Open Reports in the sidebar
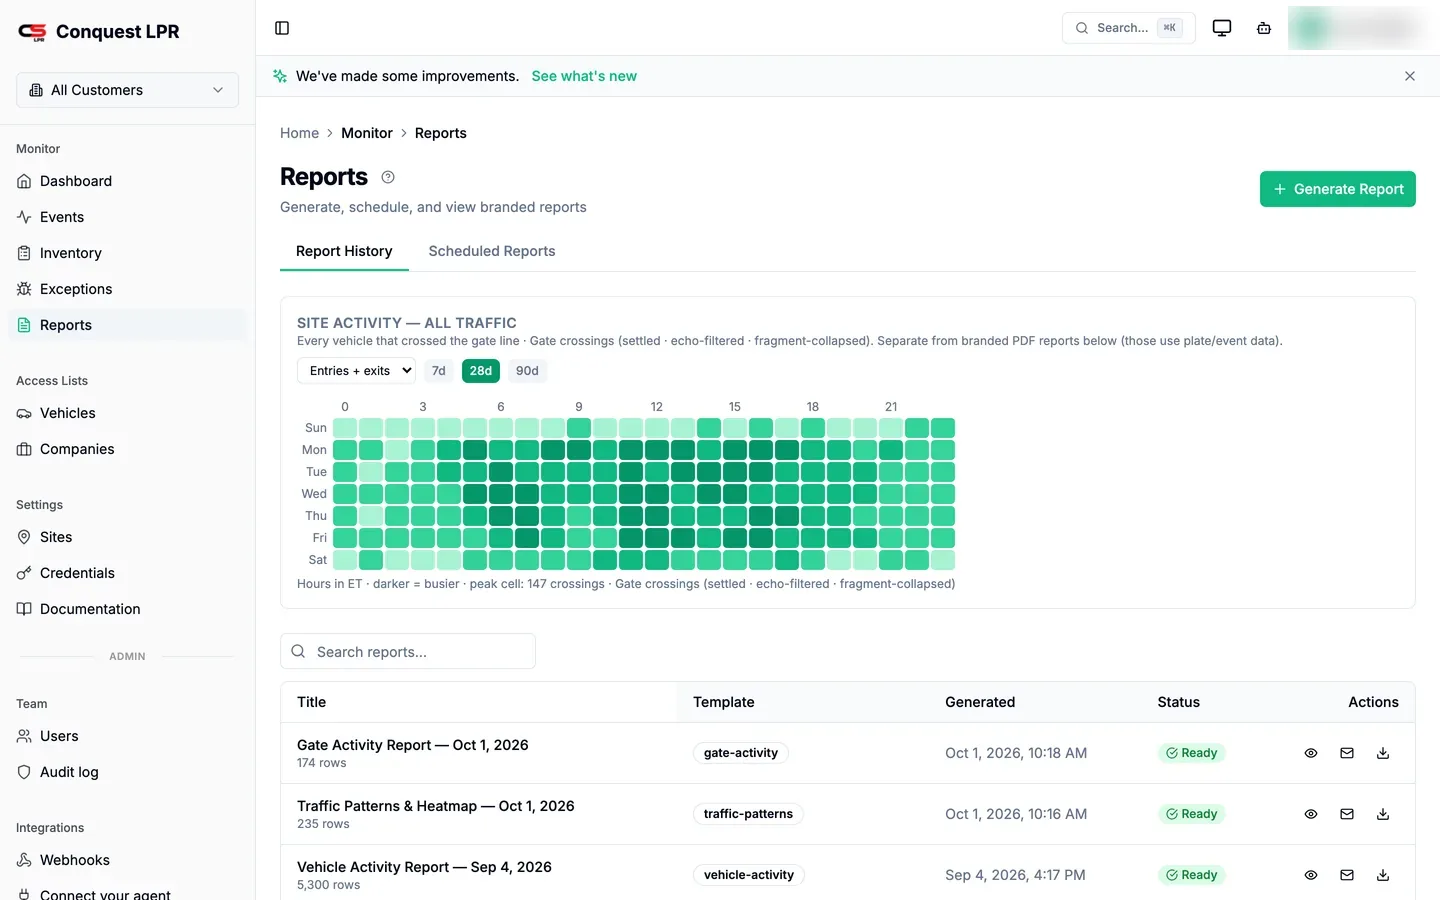The image size is (1440, 900). click(127, 325)
